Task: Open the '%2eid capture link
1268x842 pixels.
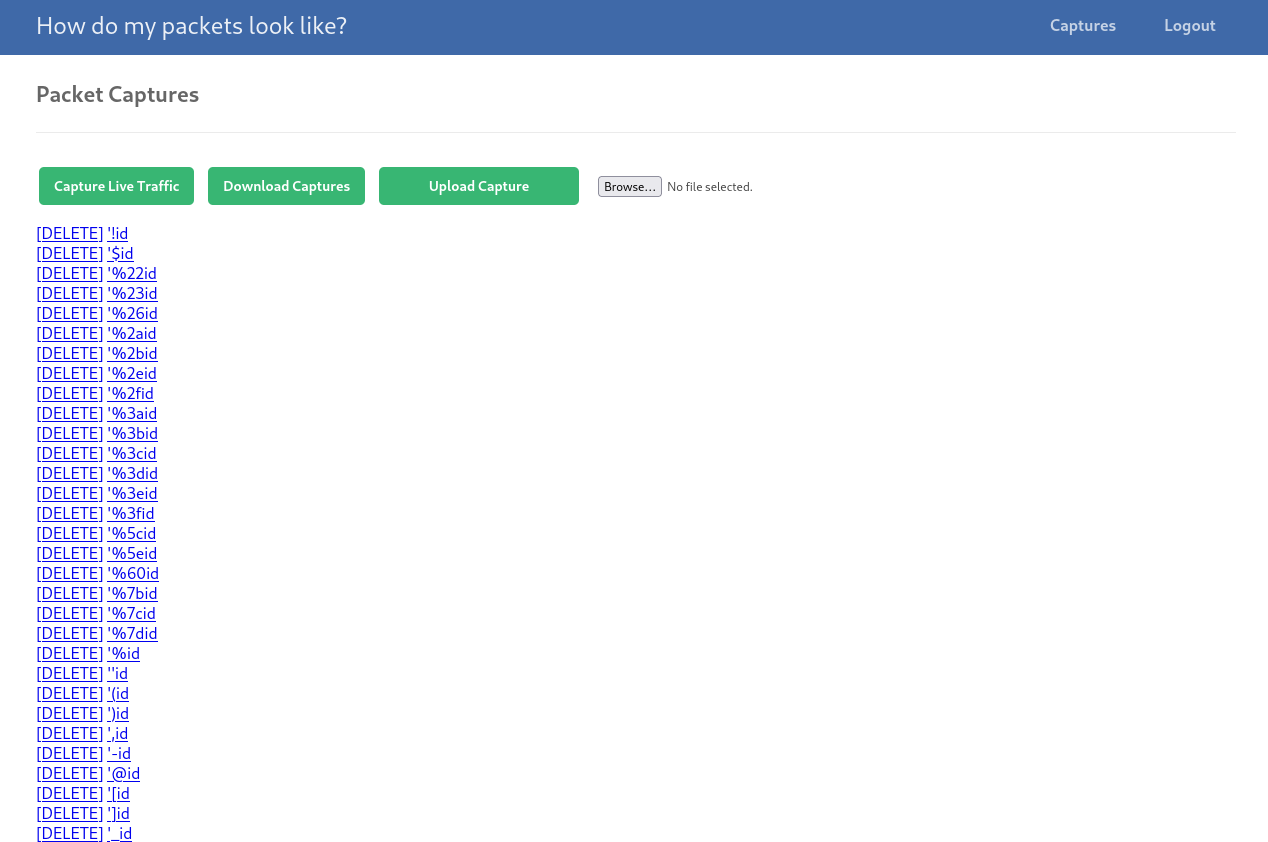Action: [132, 373]
